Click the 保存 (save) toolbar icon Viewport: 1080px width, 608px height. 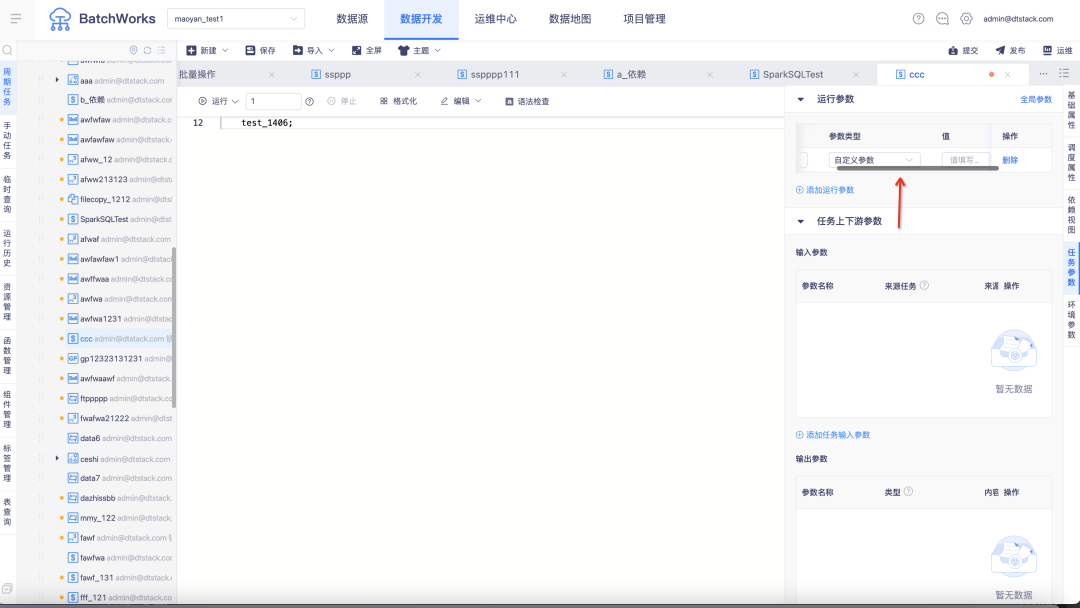pos(250,50)
